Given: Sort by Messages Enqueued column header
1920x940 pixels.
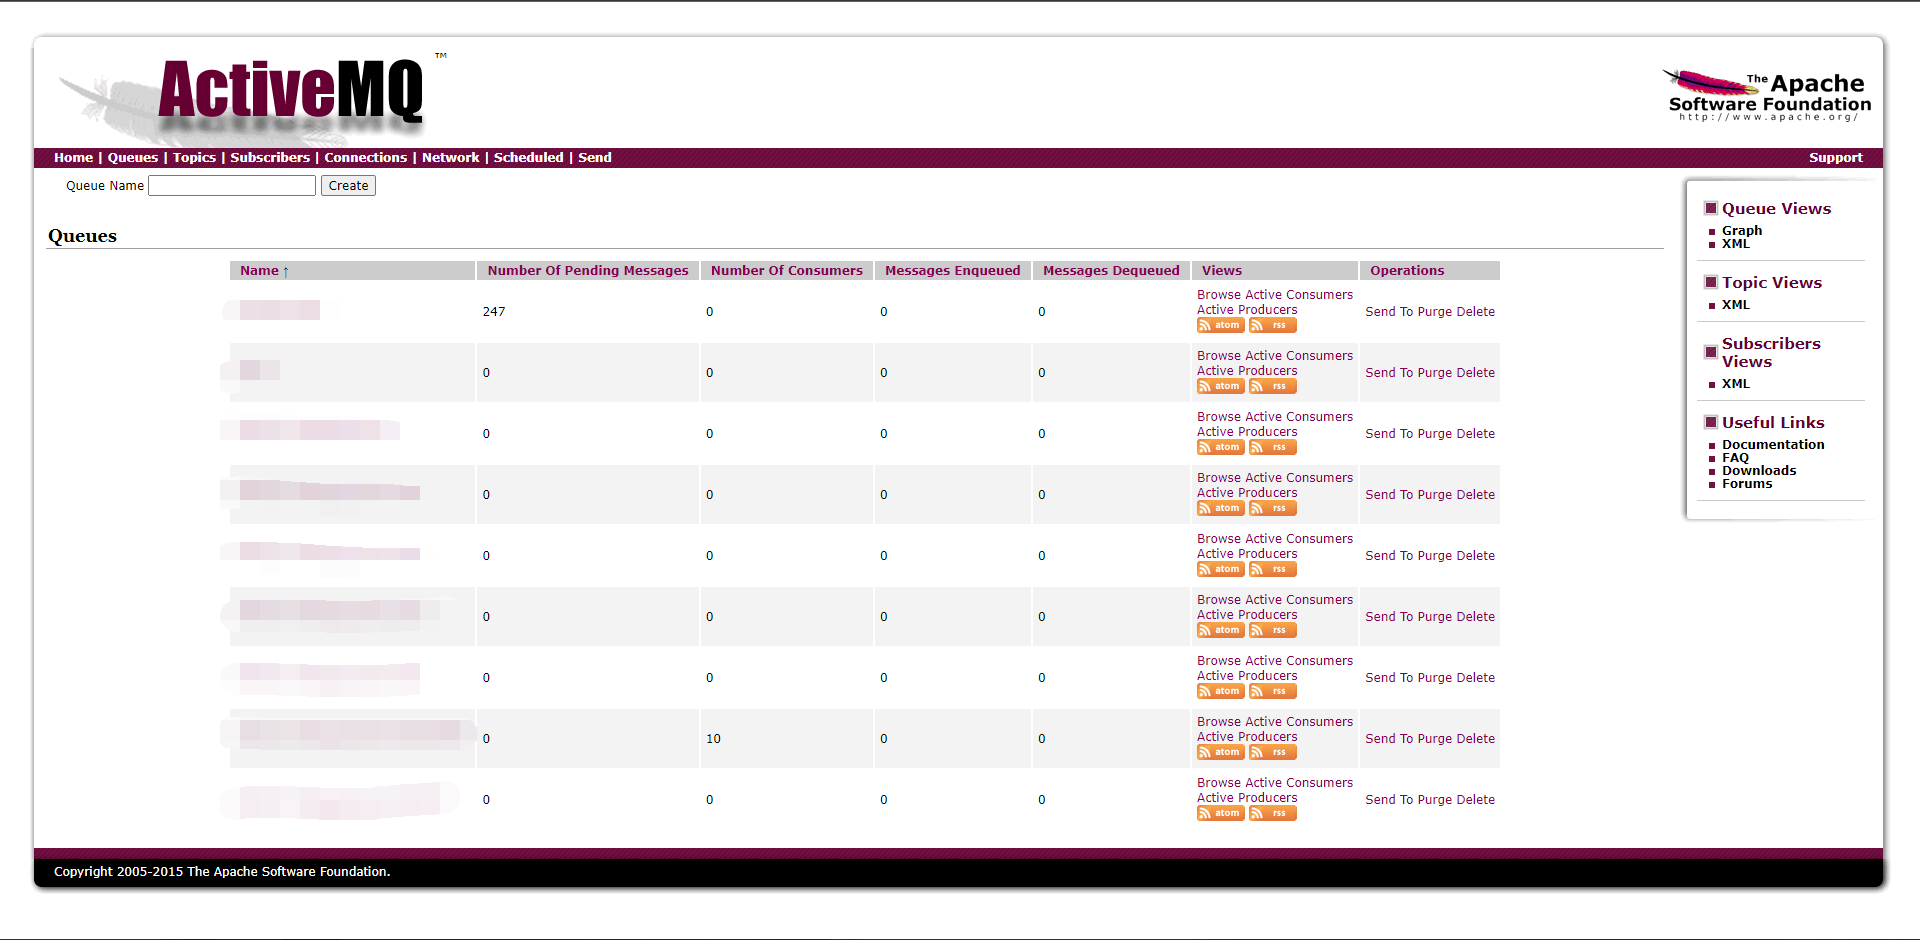Looking at the screenshot, I should click(x=953, y=271).
